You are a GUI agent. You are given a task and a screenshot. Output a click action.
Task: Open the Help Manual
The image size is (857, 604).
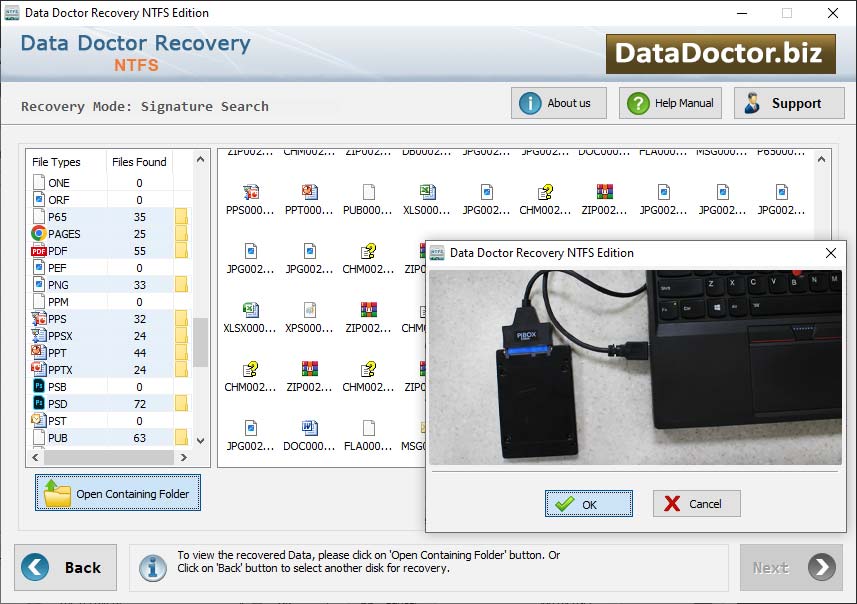pyautogui.click(x=670, y=102)
